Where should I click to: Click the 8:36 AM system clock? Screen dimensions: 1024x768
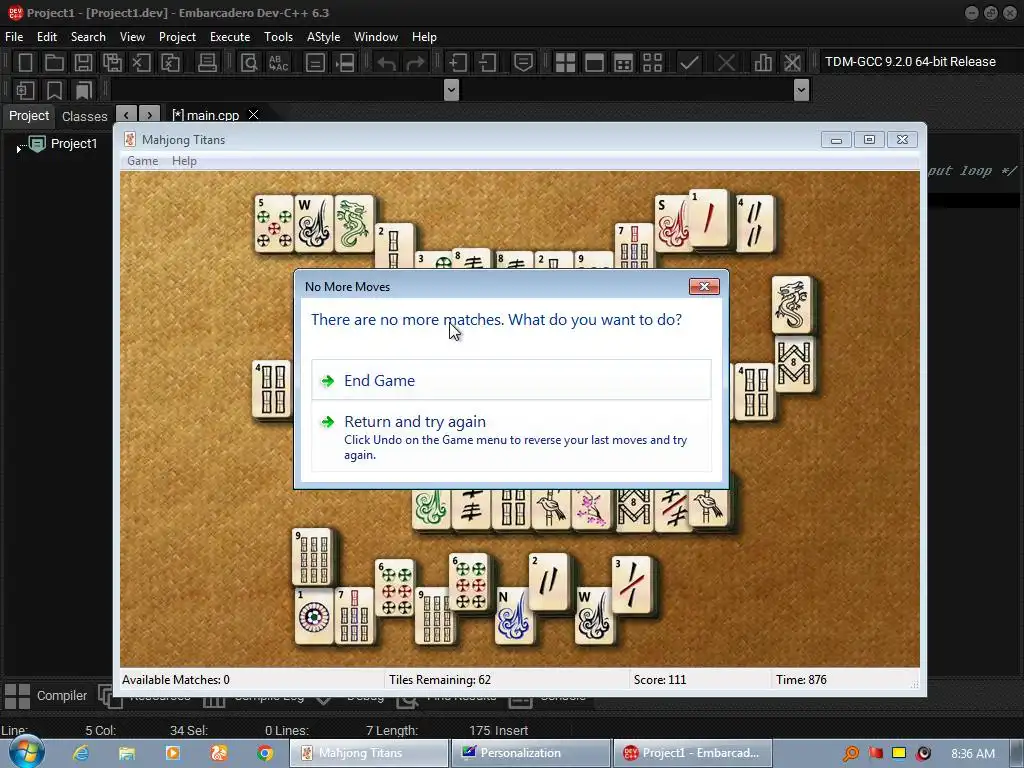click(x=973, y=753)
